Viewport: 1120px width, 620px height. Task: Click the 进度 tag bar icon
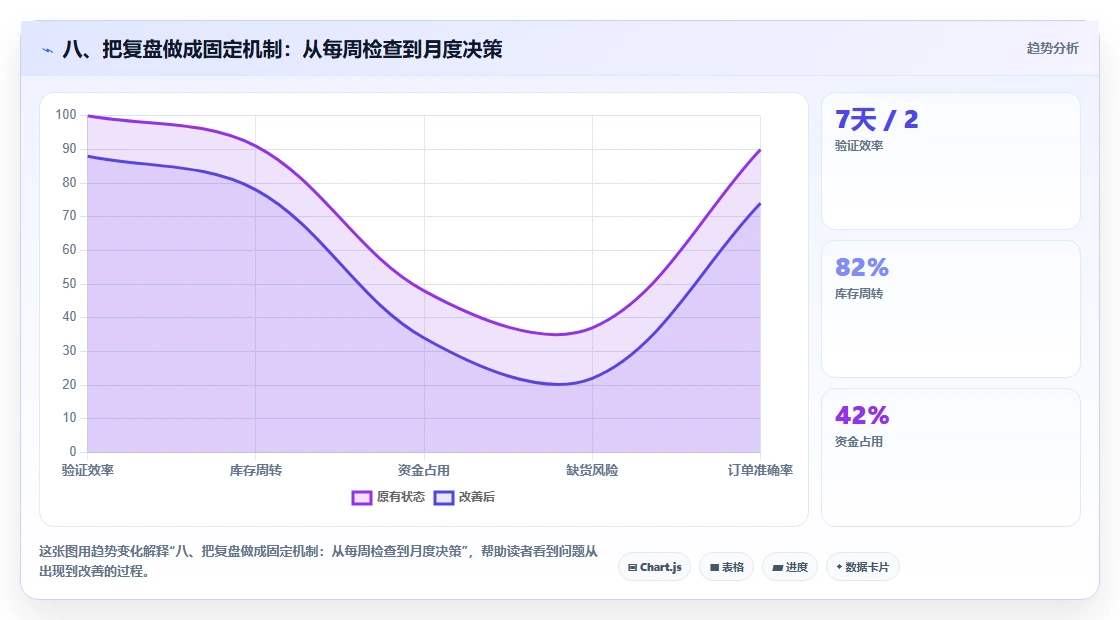click(x=777, y=568)
